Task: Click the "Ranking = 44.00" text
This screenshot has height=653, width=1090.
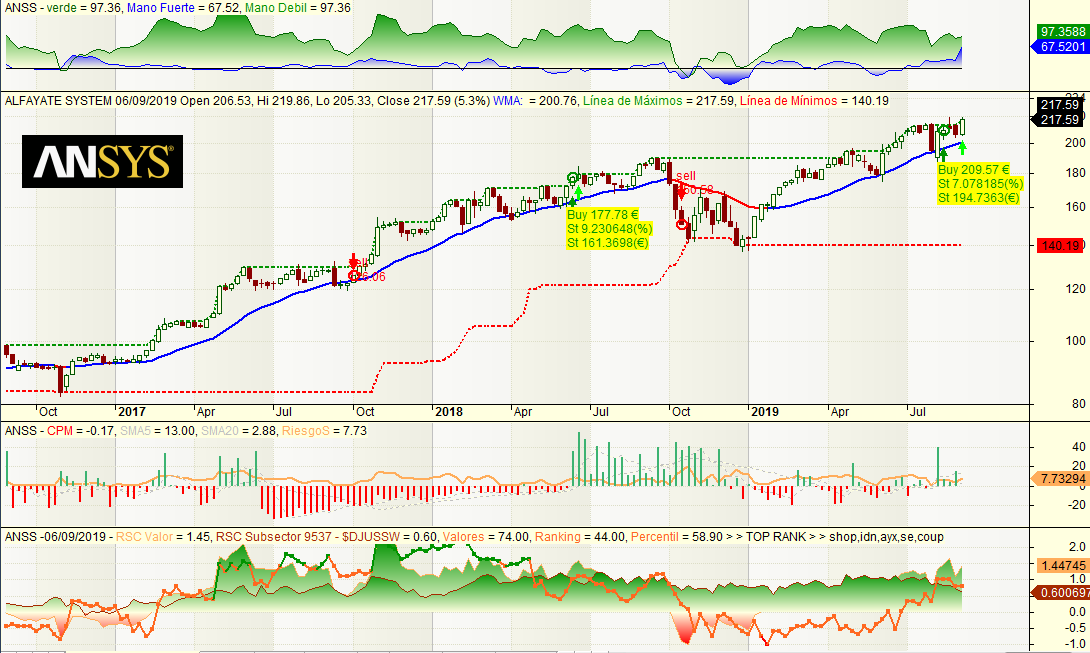Action: 580,537
